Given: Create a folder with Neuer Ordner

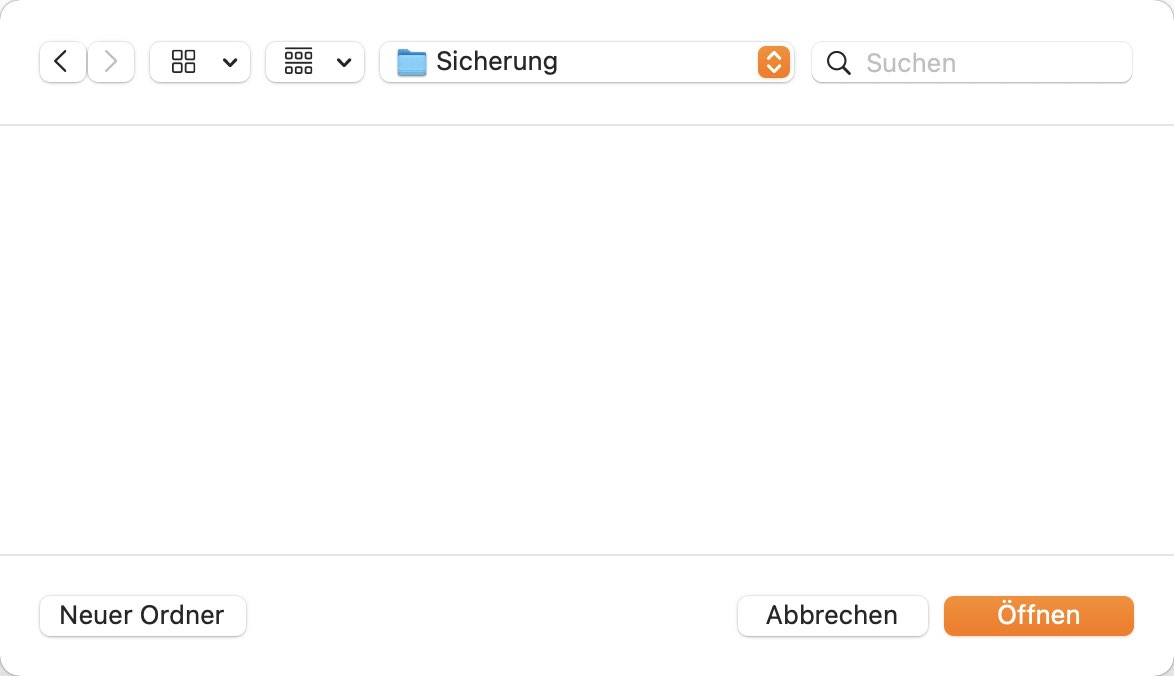Looking at the screenshot, I should 142,615.
